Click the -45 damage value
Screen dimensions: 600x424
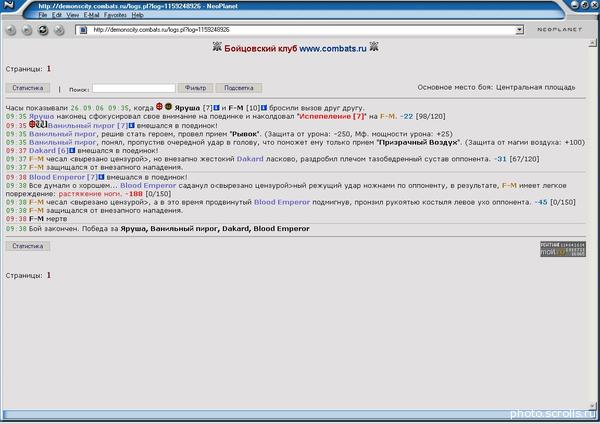point(541,202)
